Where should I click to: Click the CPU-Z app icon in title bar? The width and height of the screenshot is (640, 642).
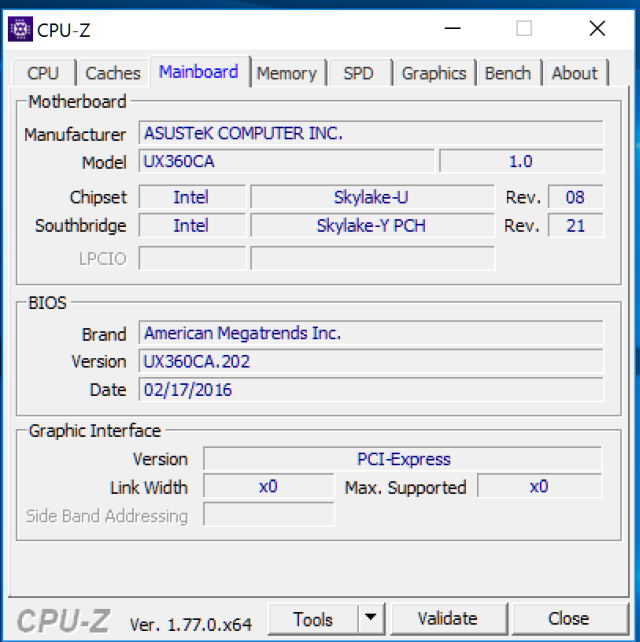click(20, 29)
